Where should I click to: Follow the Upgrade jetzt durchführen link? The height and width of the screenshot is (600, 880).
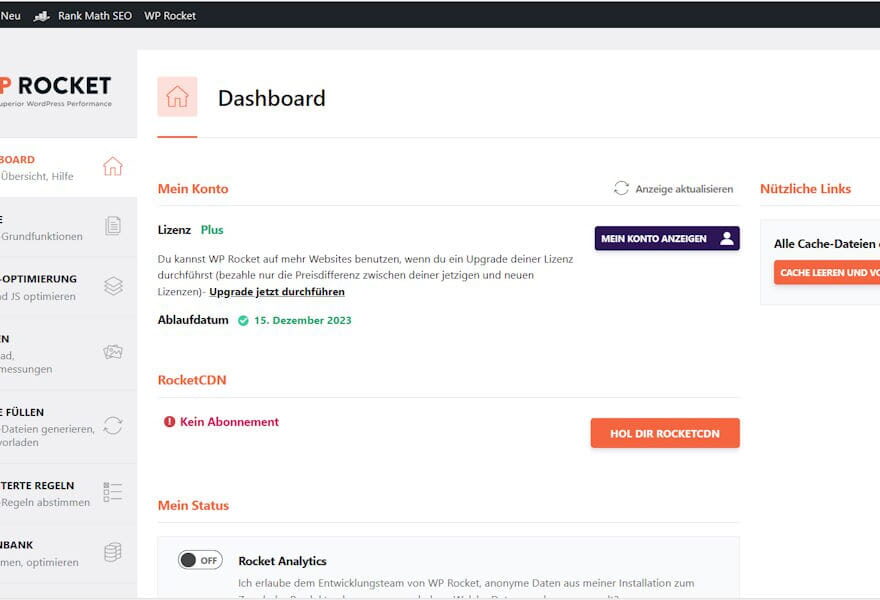click(x=277, y=292)
